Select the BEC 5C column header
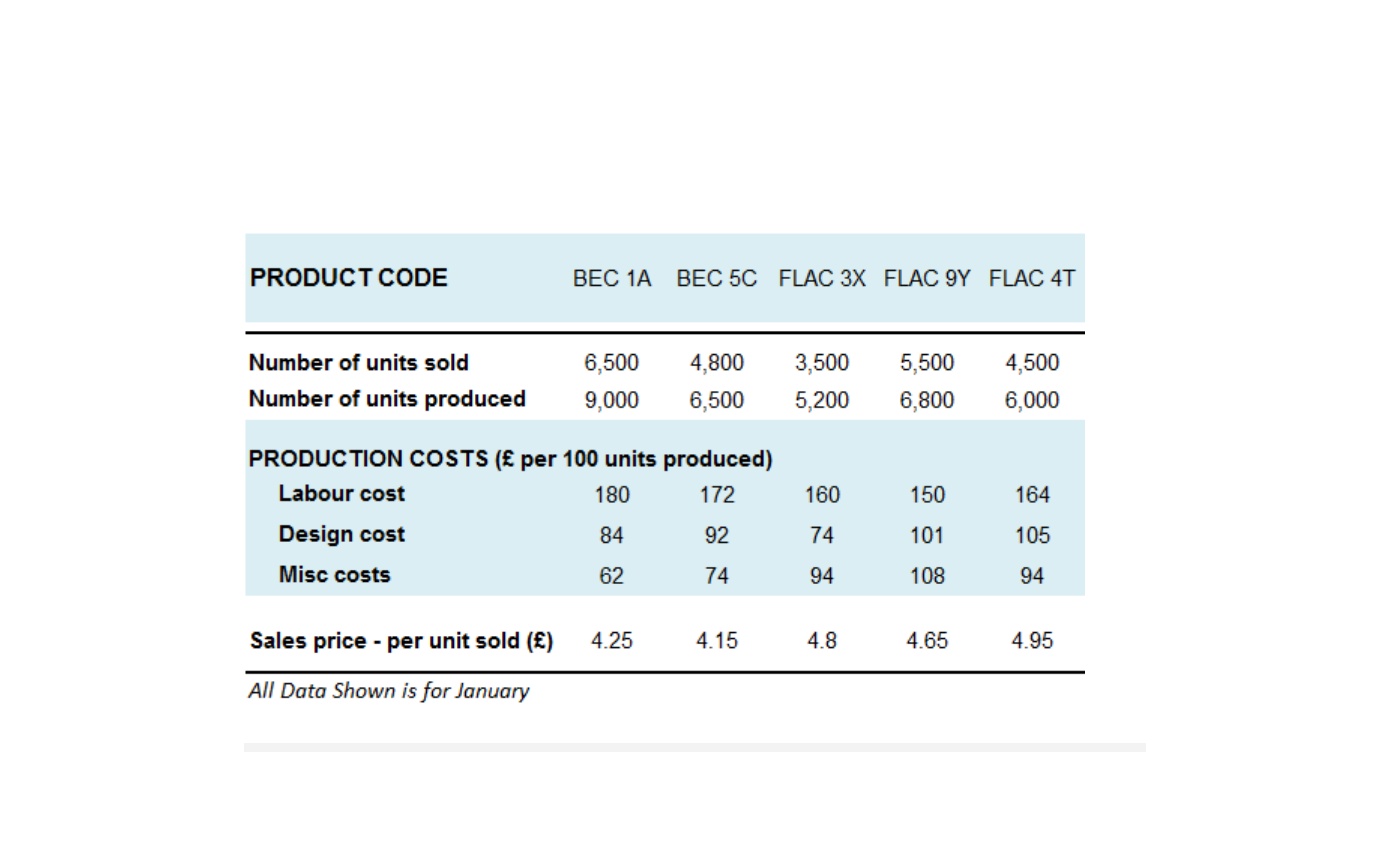This screenshot has height=852, width=1391. point(717,279)
